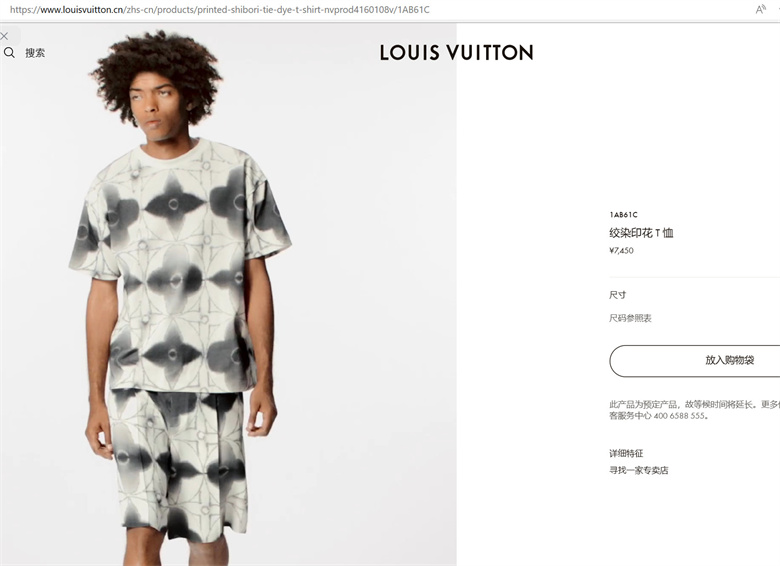Go home via the Louis Vuitton logo
Viewport: 780px width, 566px height.
[456, 53]
